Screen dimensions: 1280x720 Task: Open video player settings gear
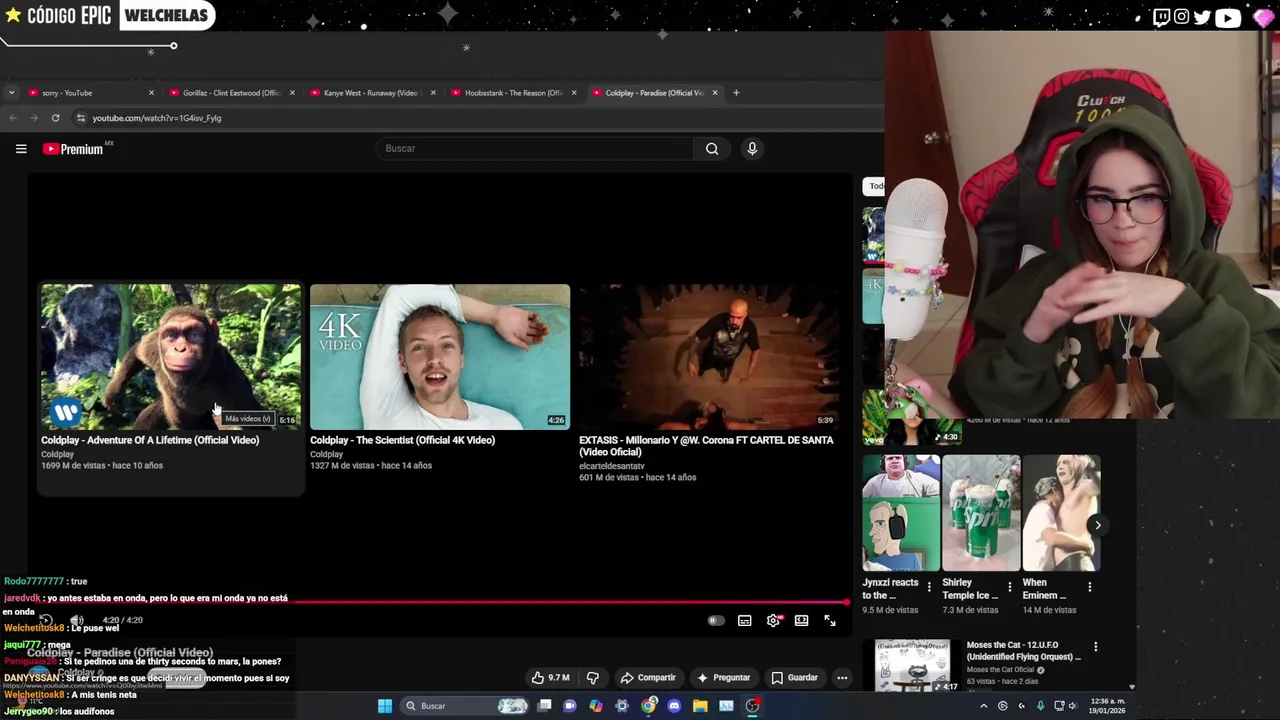[x=773, y=621]
